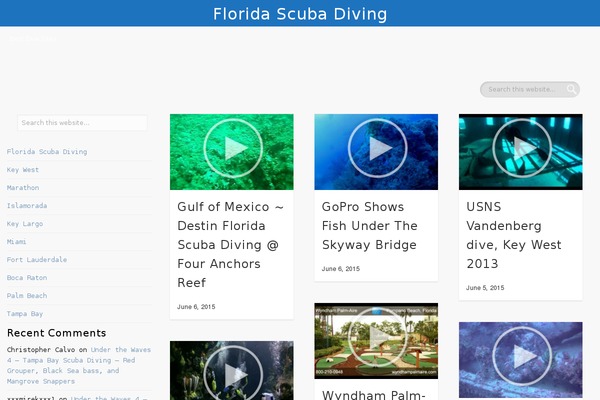Viewport: 600px width, 400px height.
Task: Click the Christopher Calvo commenter name
Action: click(41, 349)
